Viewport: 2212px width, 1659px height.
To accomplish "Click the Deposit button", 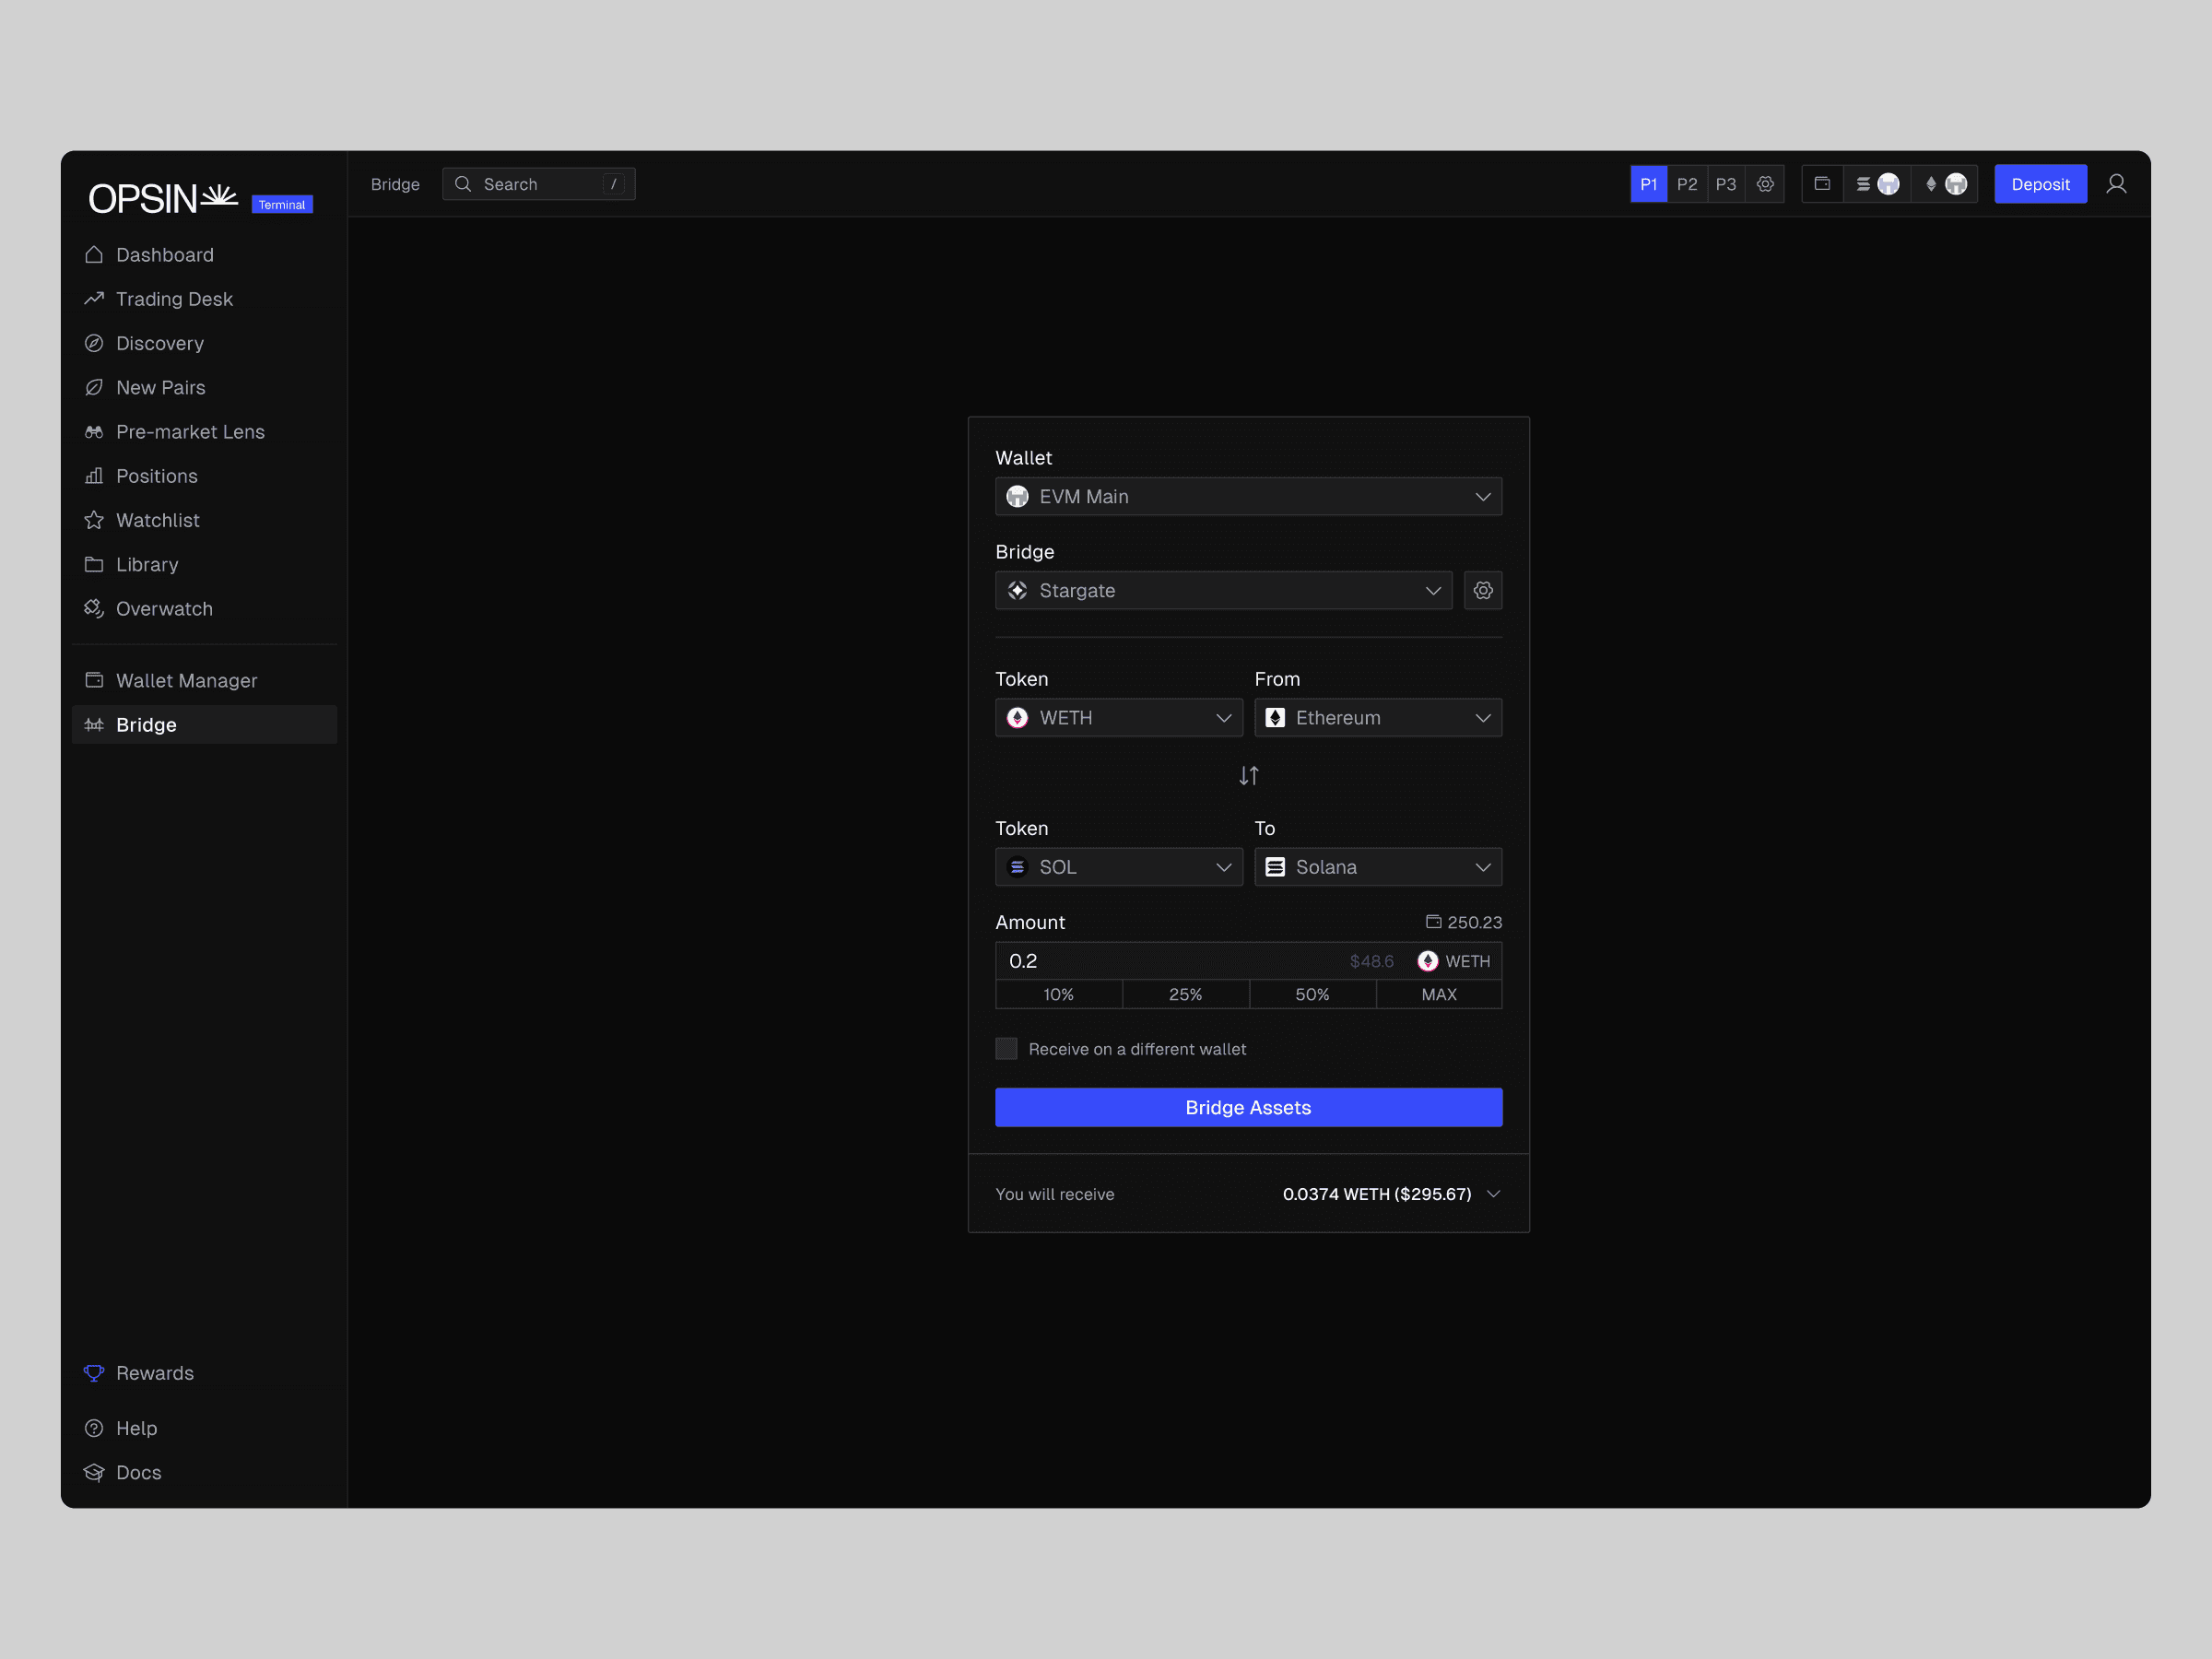I will [2039, 184].
